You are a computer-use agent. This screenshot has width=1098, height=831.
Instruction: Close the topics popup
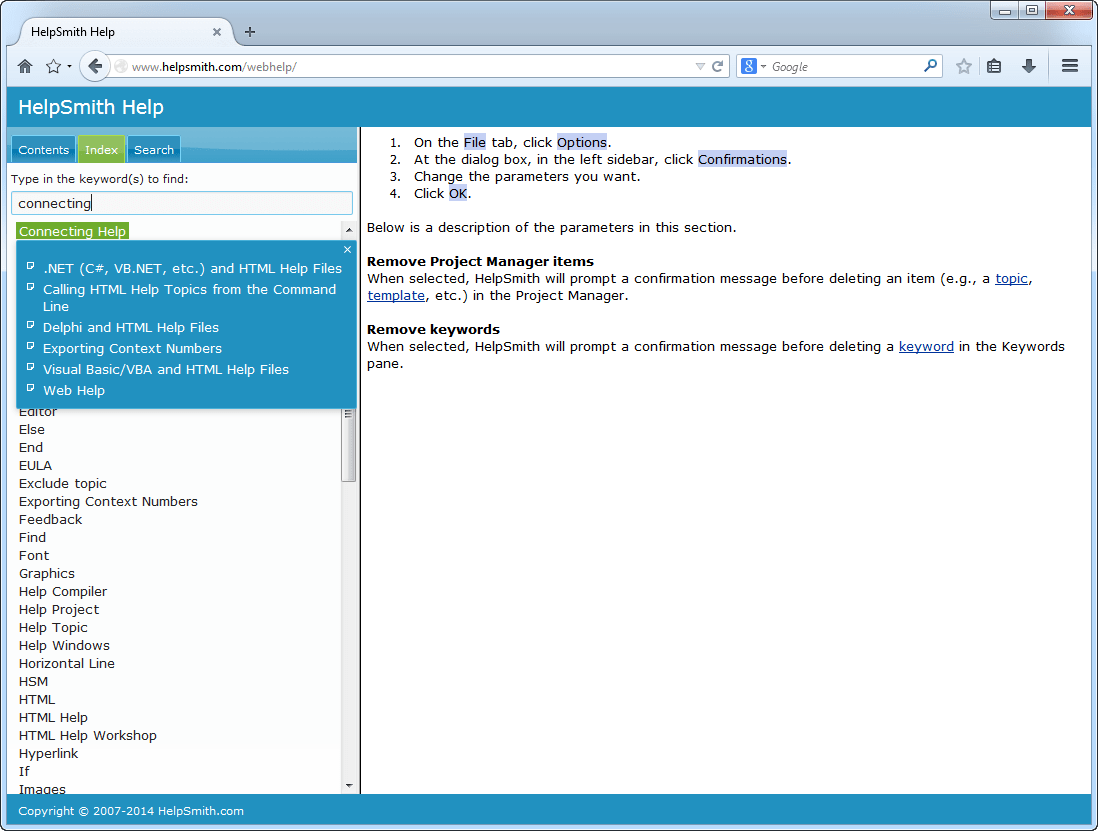(347, 249)
